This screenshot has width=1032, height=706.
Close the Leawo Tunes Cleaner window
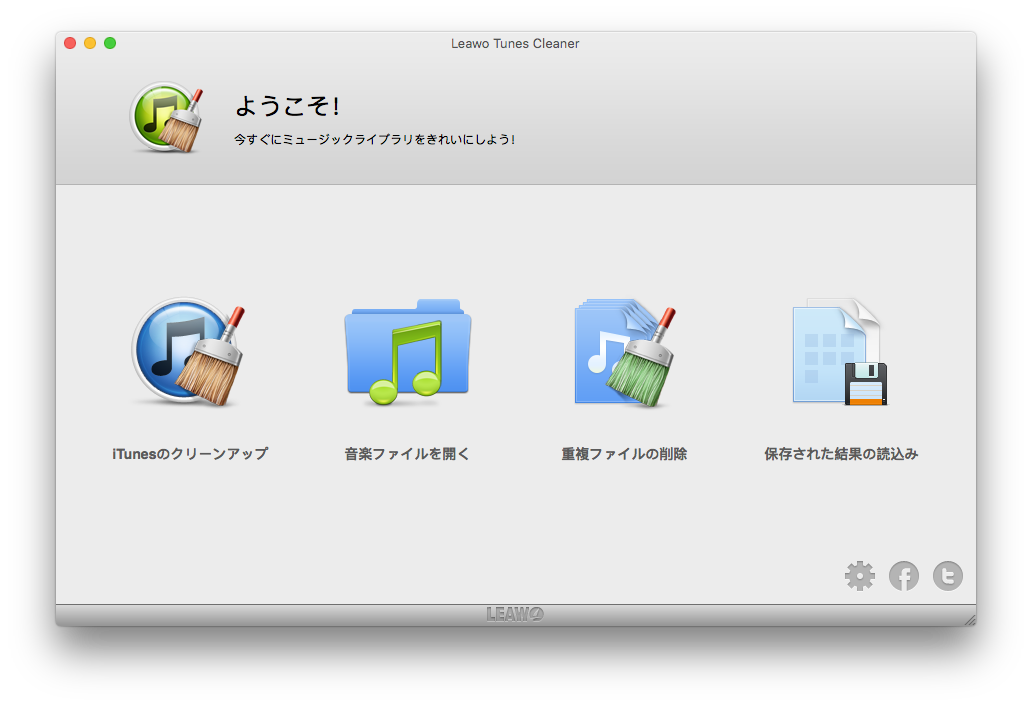coord(70,43)
